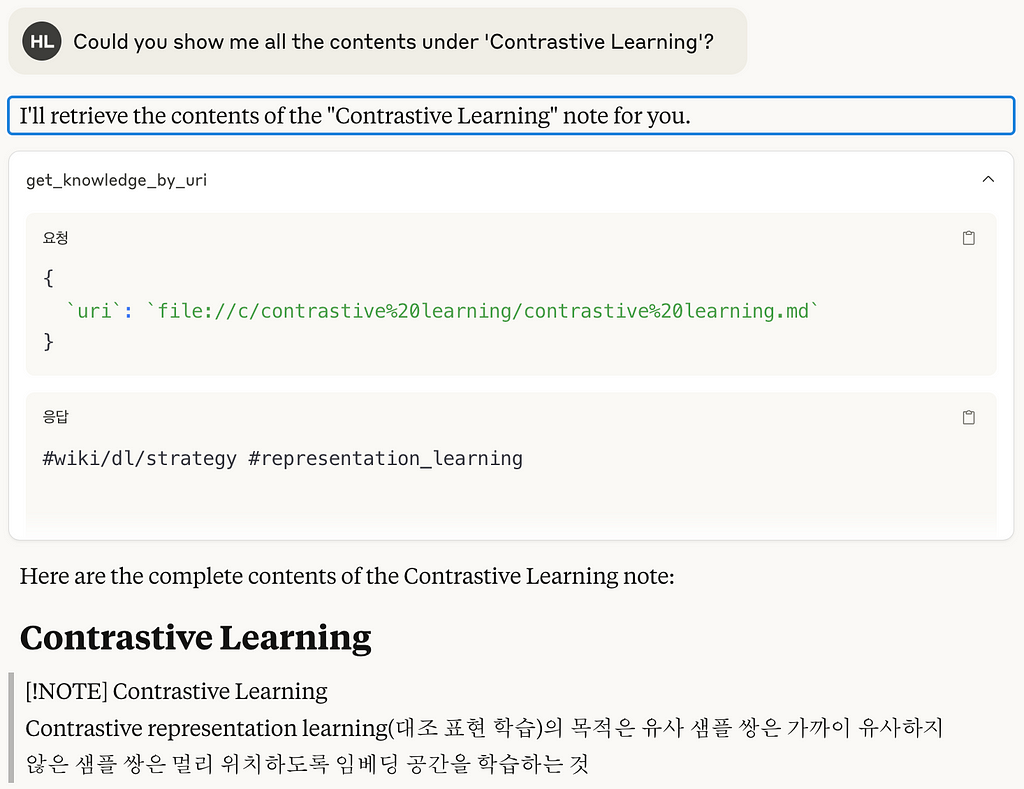The image size is (1024, 789).
Task: Click the 응답 section label
Action: (56, 417)
